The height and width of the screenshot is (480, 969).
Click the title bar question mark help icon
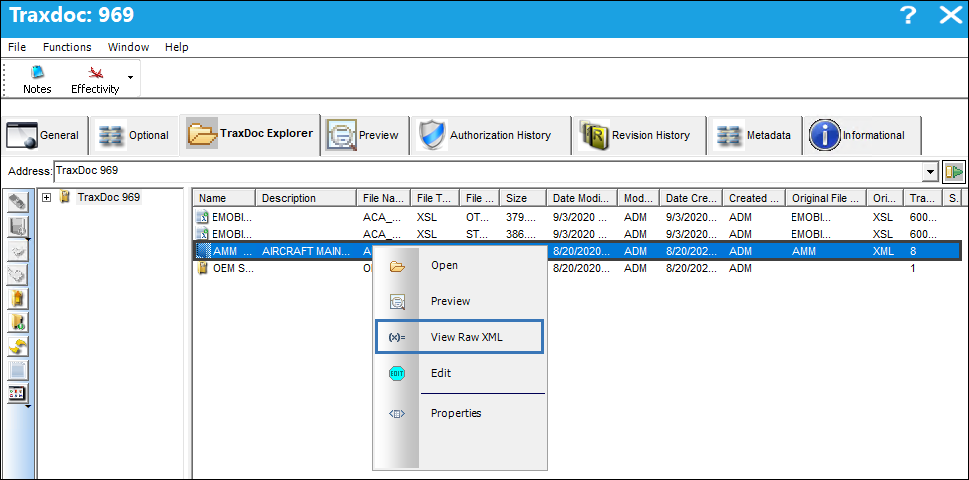(908, 15)
